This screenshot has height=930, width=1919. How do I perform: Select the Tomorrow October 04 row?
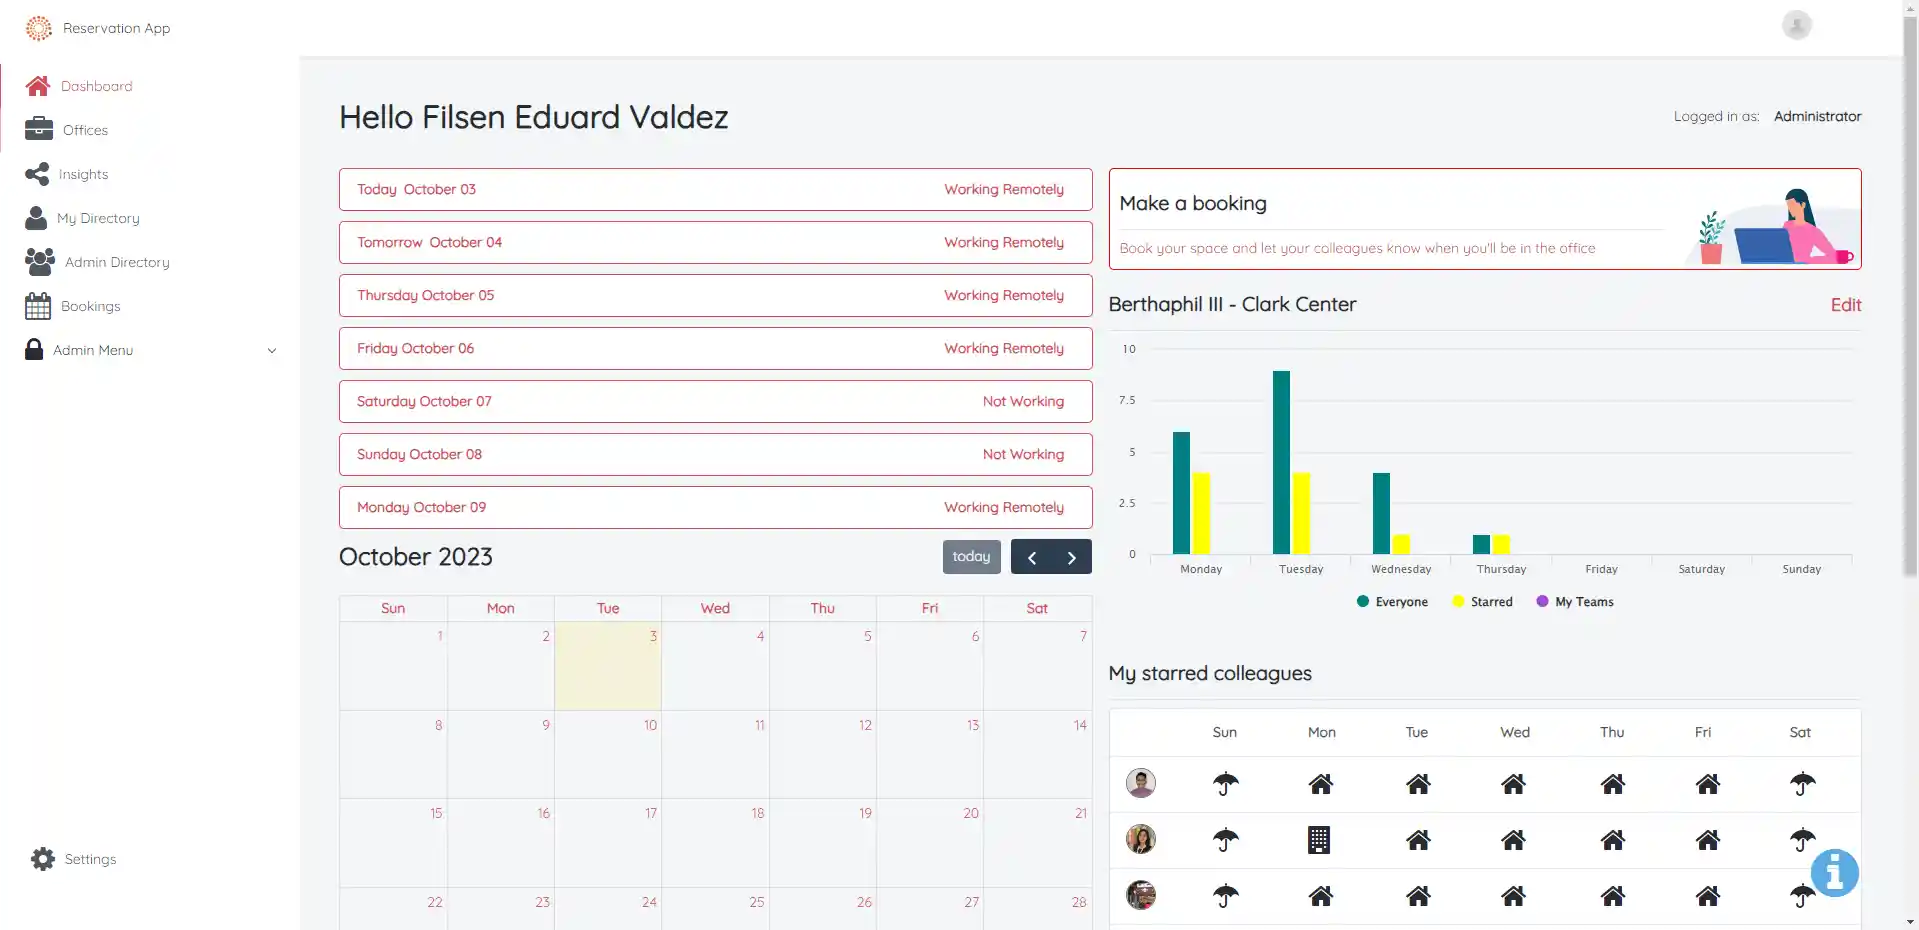pyautogui.click(x=715, y=242)
